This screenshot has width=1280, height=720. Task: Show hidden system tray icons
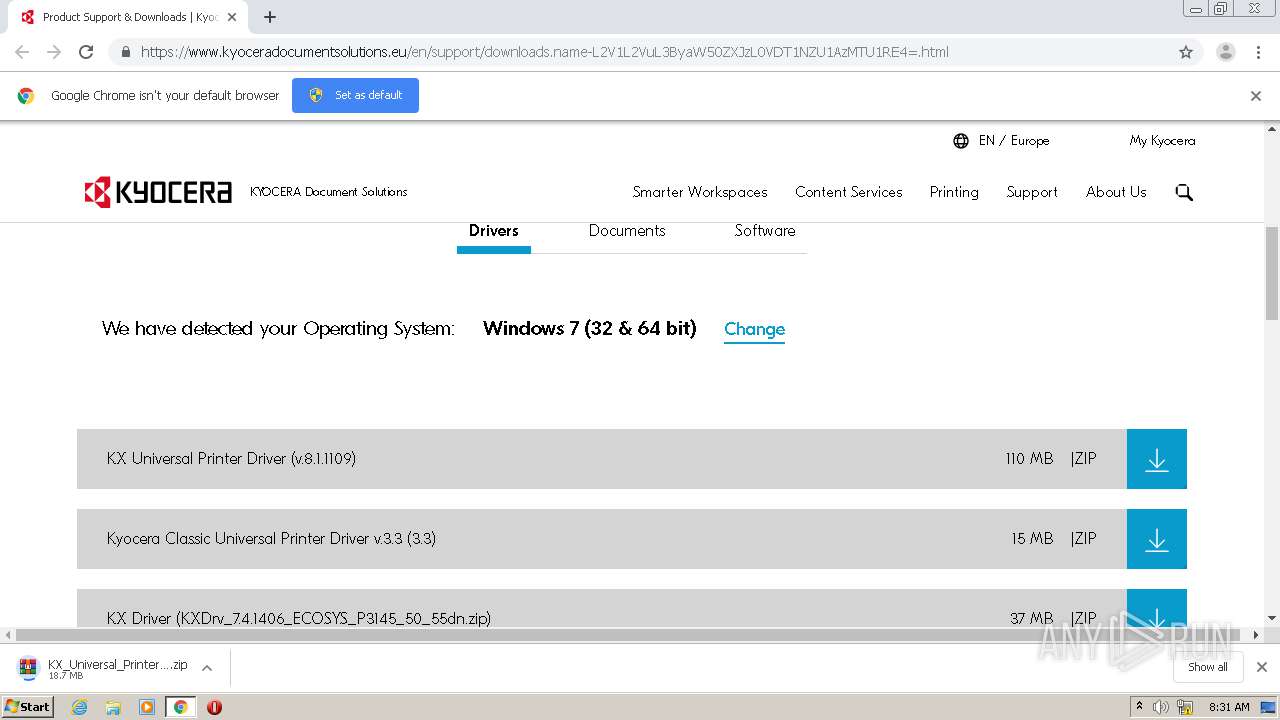1139,707
